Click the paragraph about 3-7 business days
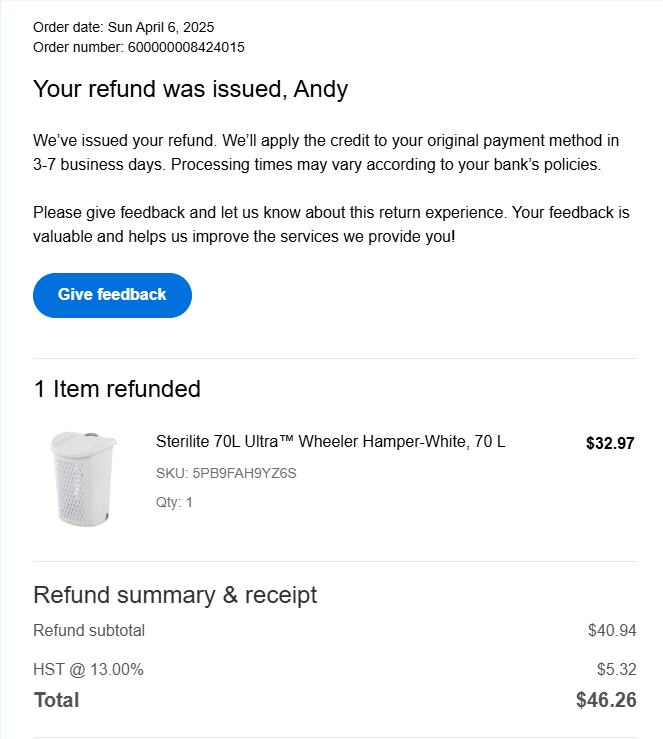The height and width of the screenshot is (739, 663). point(326,152)
